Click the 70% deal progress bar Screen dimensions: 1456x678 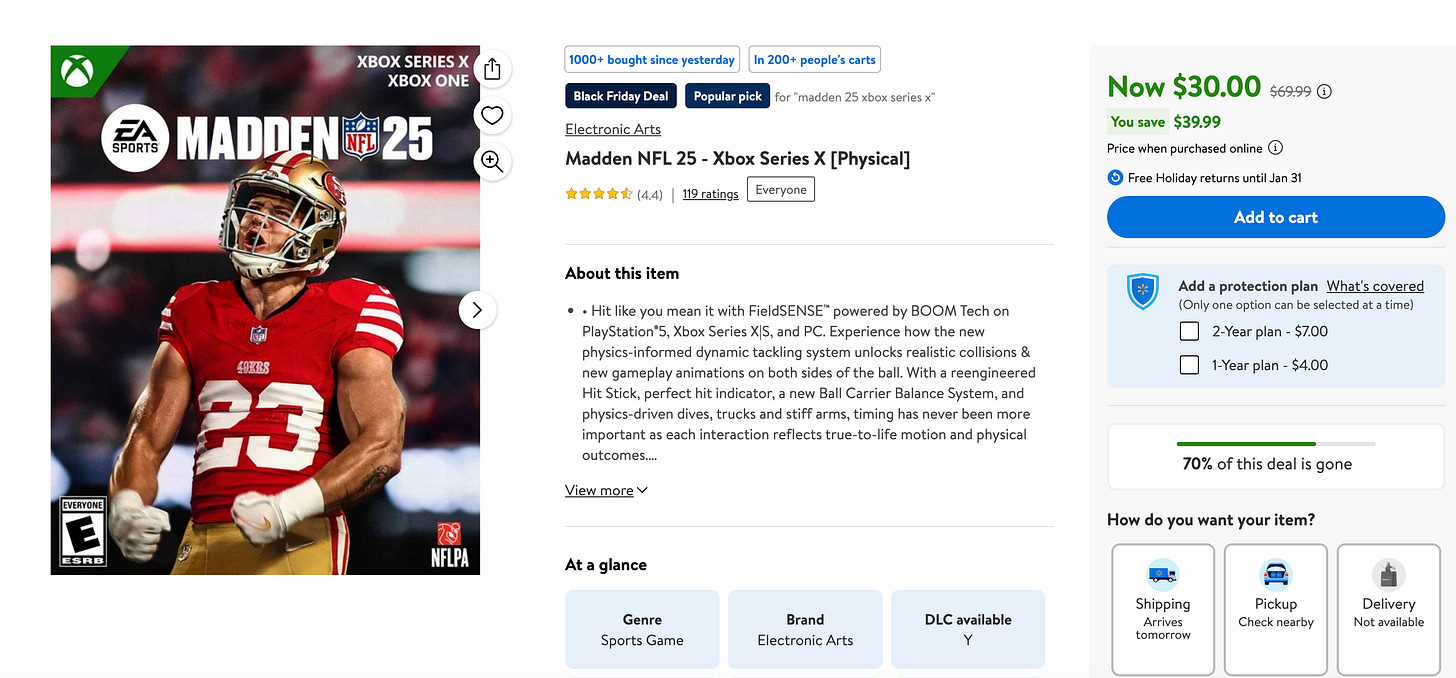coord(1275,443)
